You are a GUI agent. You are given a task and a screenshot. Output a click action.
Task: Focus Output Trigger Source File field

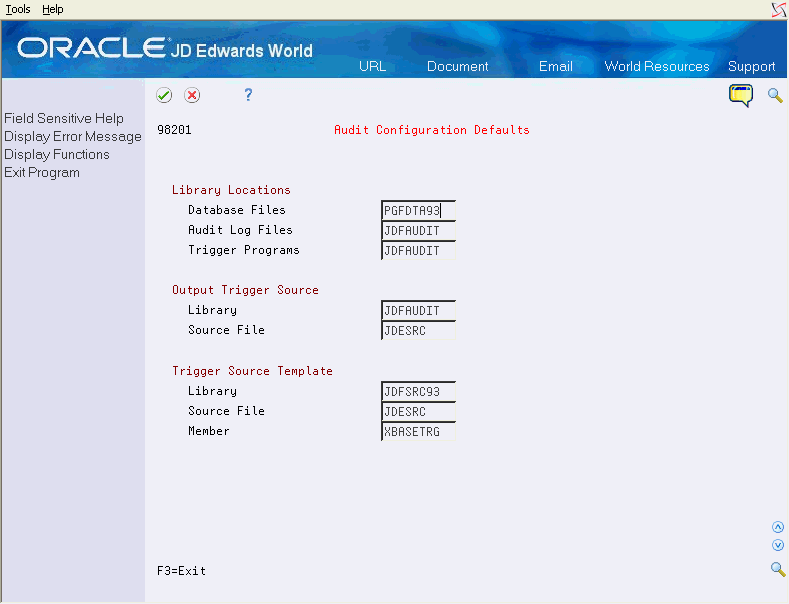coord(419,331)
